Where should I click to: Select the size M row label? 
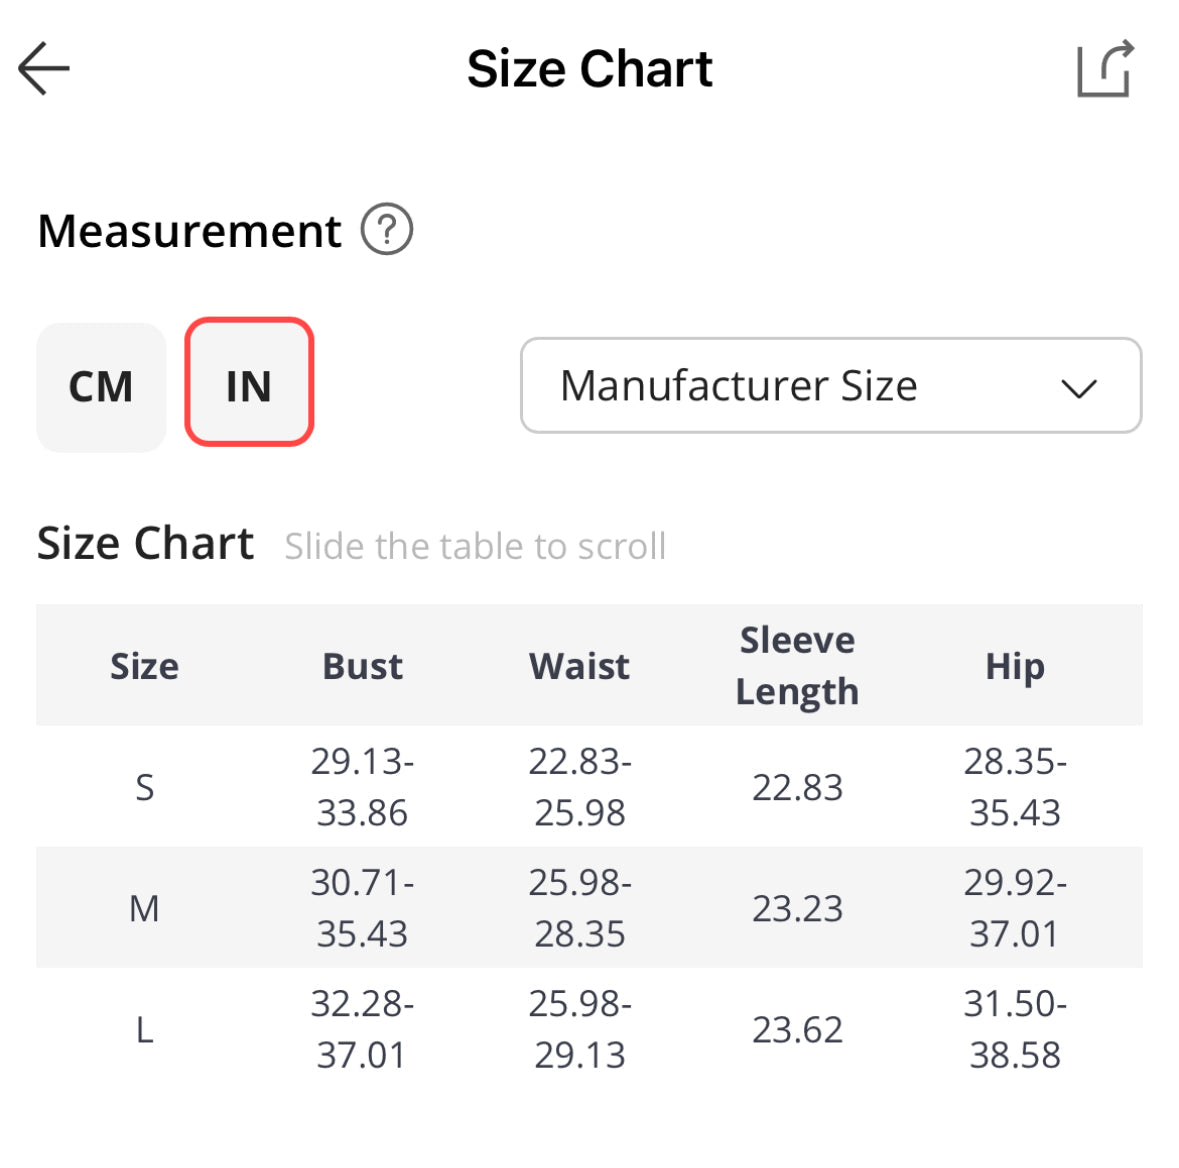coord(144,909)
